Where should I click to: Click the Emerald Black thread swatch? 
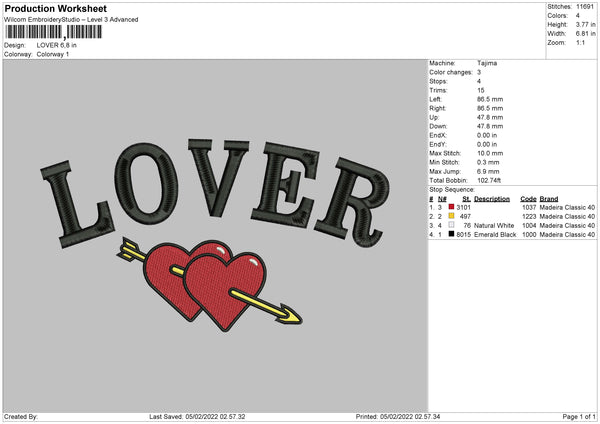(452, 234)
